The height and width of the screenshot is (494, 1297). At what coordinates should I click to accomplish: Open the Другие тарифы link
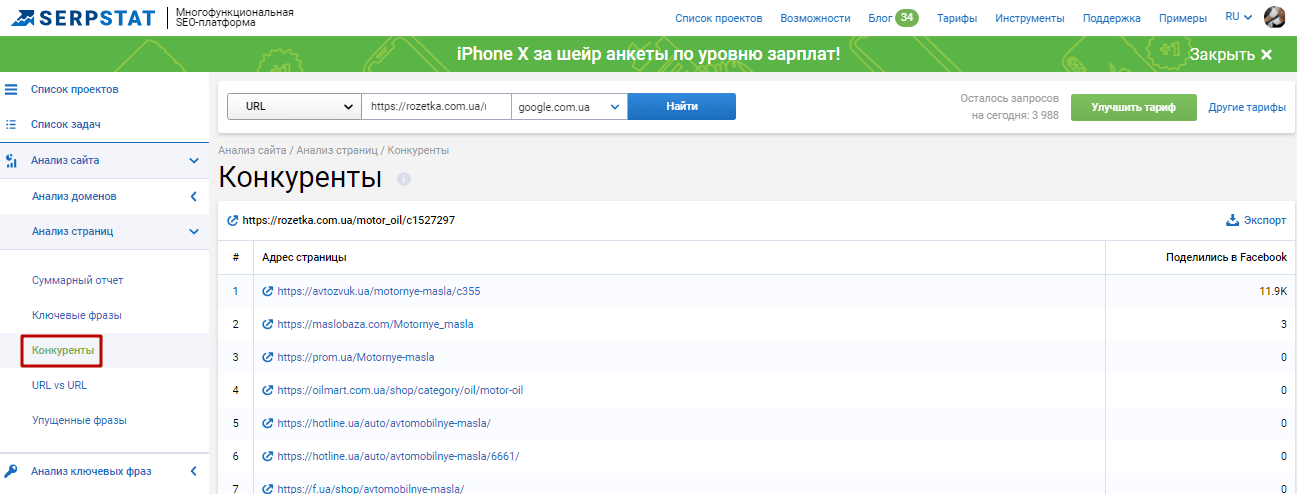click(x=1247, y=107)
